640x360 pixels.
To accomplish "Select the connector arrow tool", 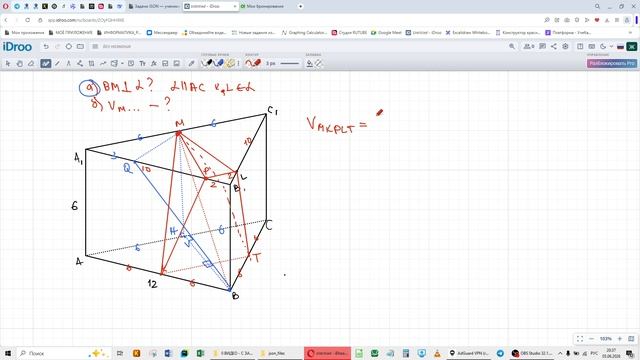I will tap(103, 63).
